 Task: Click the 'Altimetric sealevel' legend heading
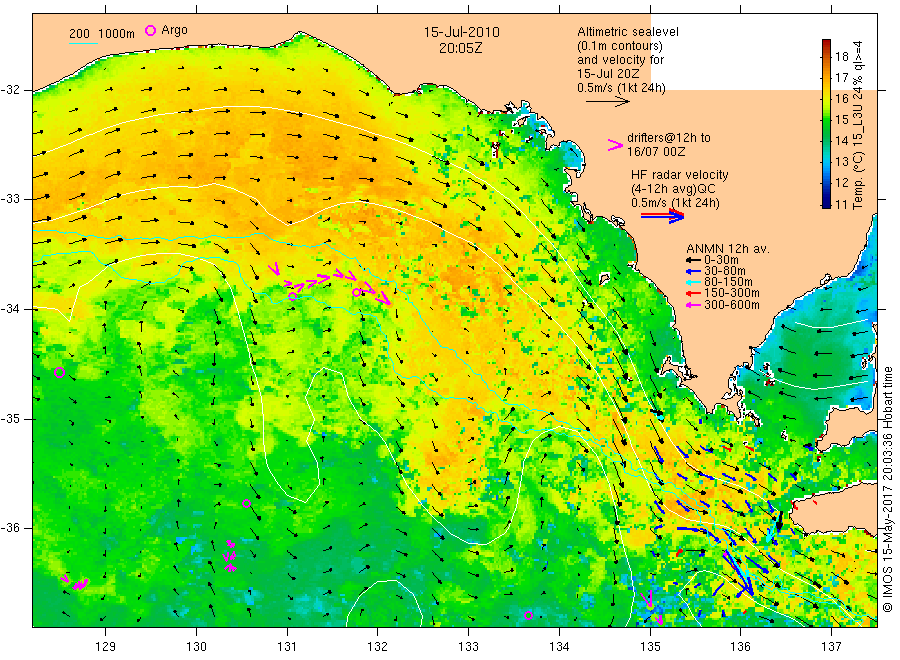tap(628, 32)
